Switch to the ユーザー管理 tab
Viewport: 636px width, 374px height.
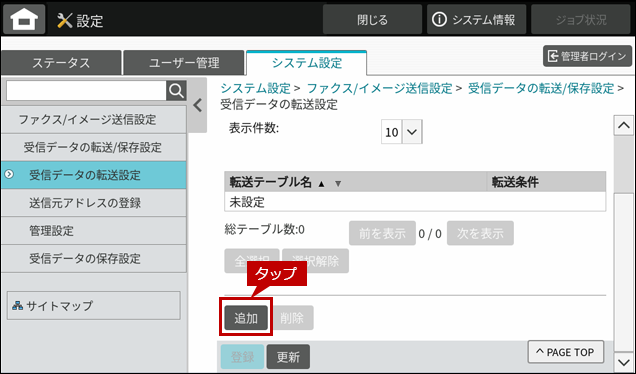tap(184, 63)
